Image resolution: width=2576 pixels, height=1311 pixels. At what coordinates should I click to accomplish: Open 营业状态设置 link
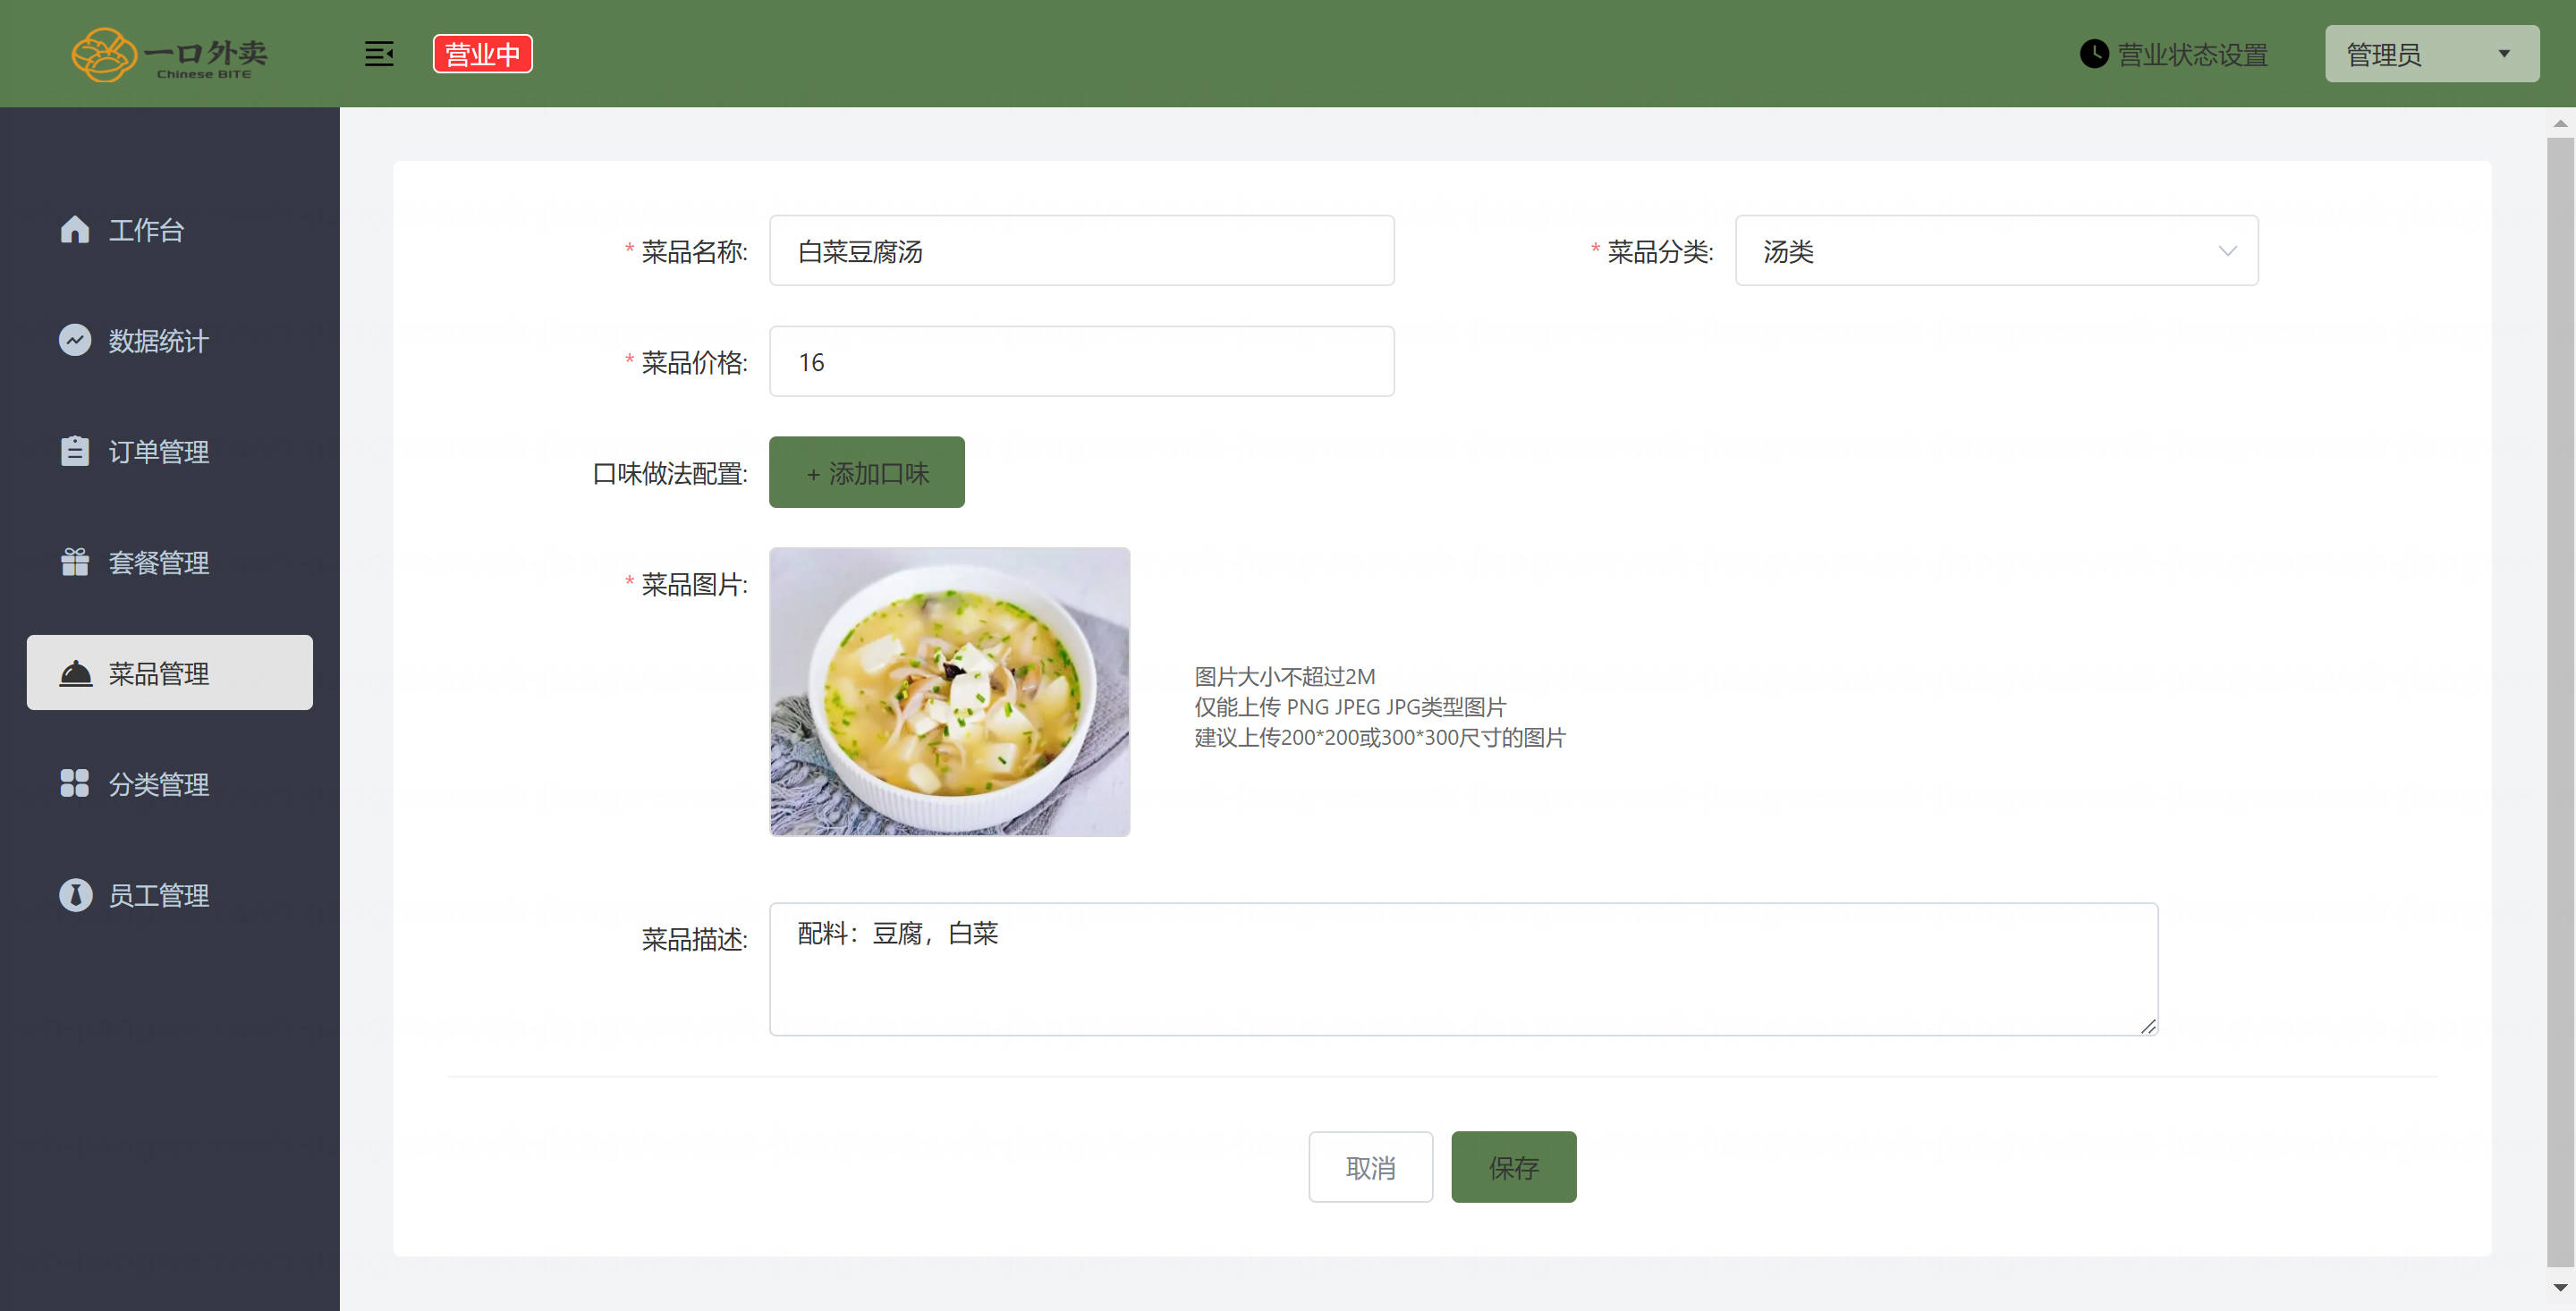(x=2192, y=54)
